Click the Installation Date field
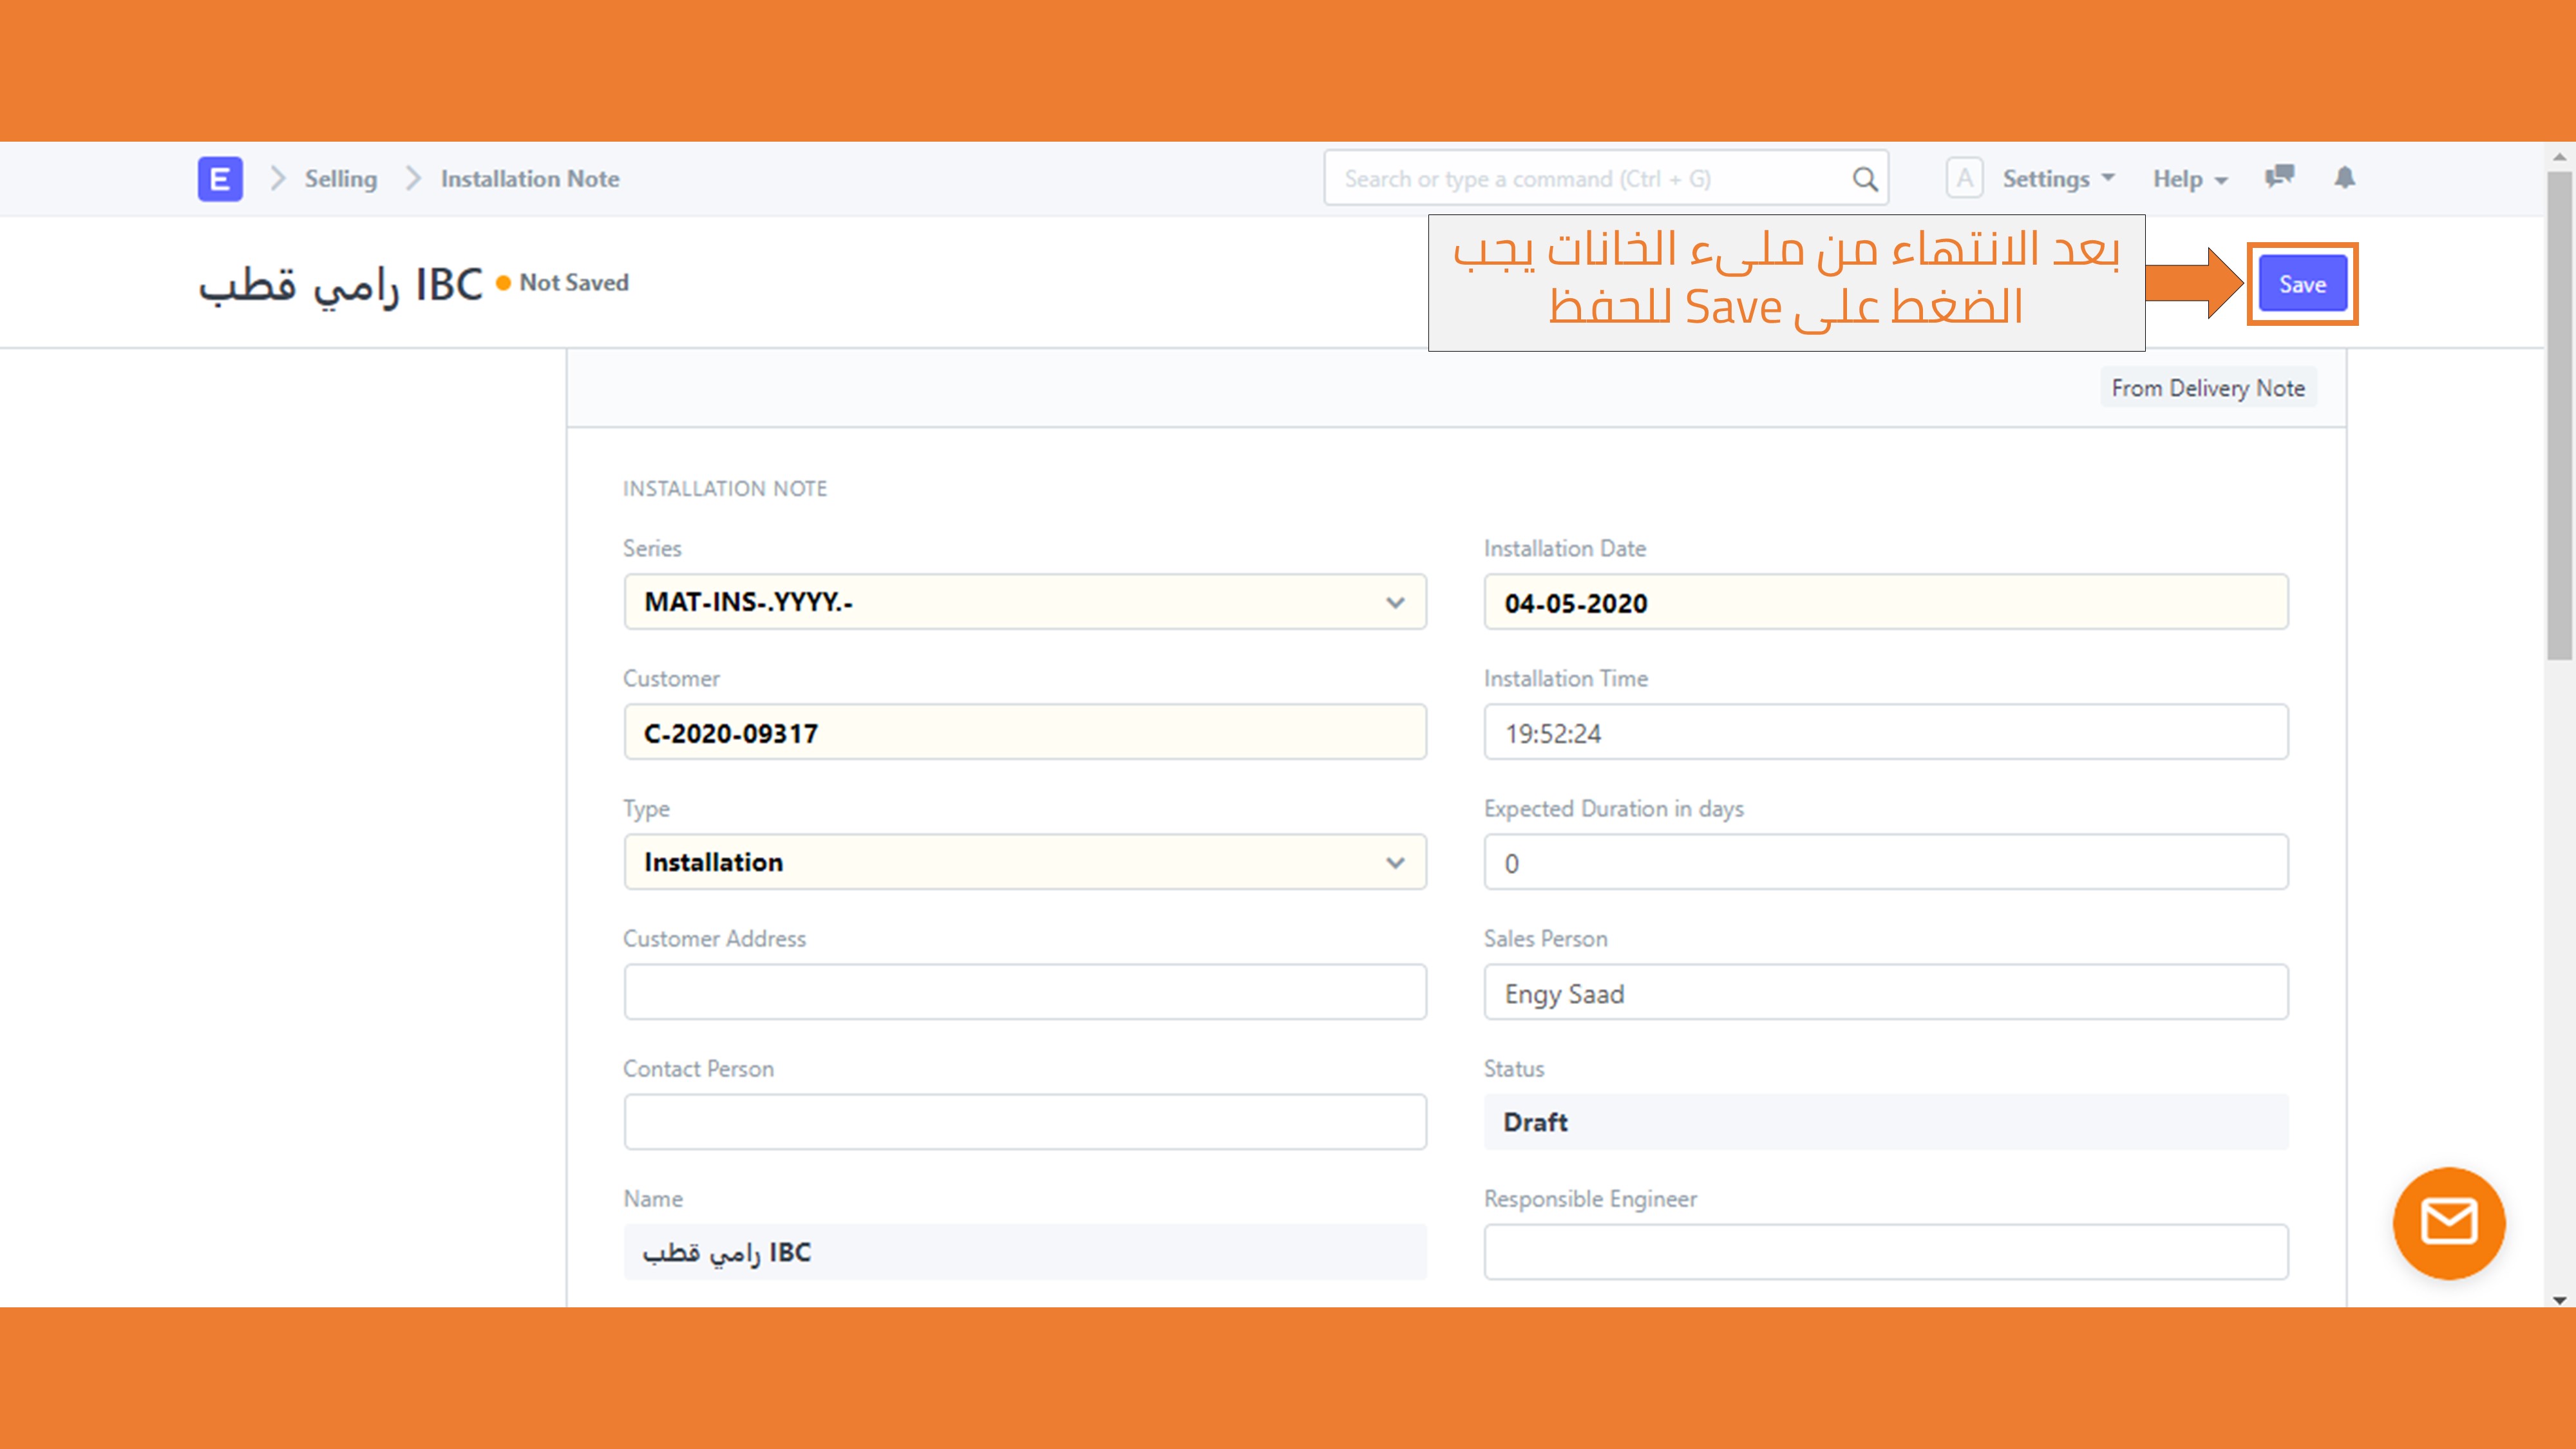The height and width of the screenshot is (1449, 2576). [1886, 602]
